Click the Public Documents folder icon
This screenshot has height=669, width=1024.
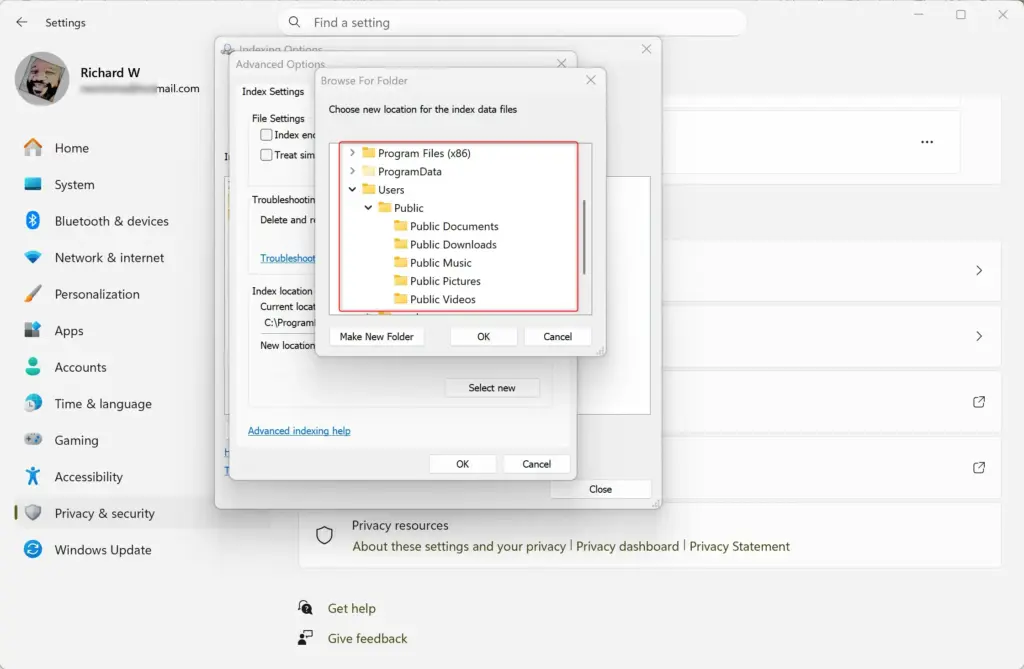[x=401, y=226]
